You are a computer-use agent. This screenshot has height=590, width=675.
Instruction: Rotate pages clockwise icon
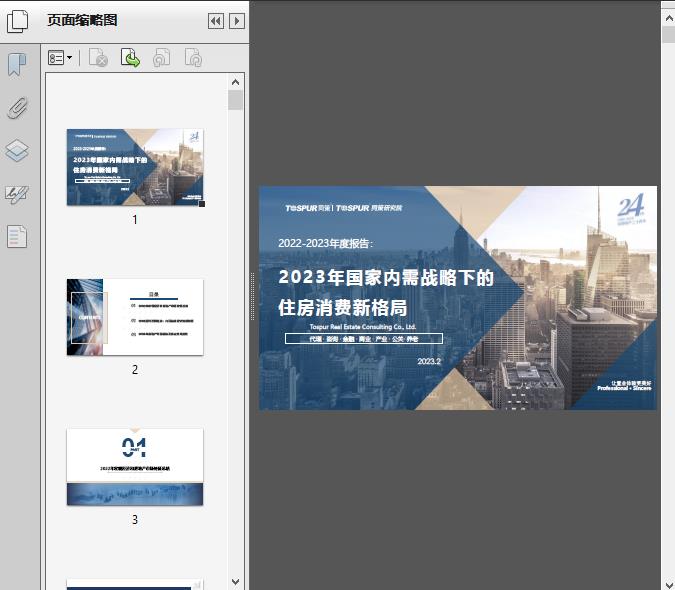coord(193,58)
